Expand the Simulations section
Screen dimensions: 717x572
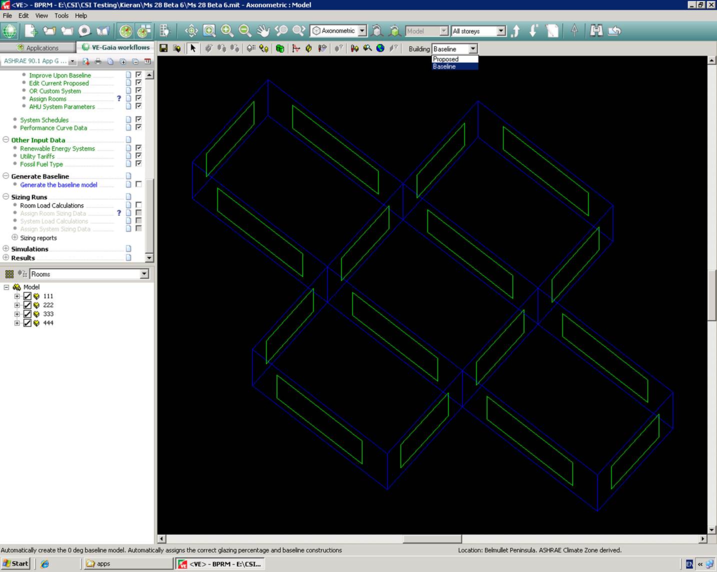(x=6, y=248)
